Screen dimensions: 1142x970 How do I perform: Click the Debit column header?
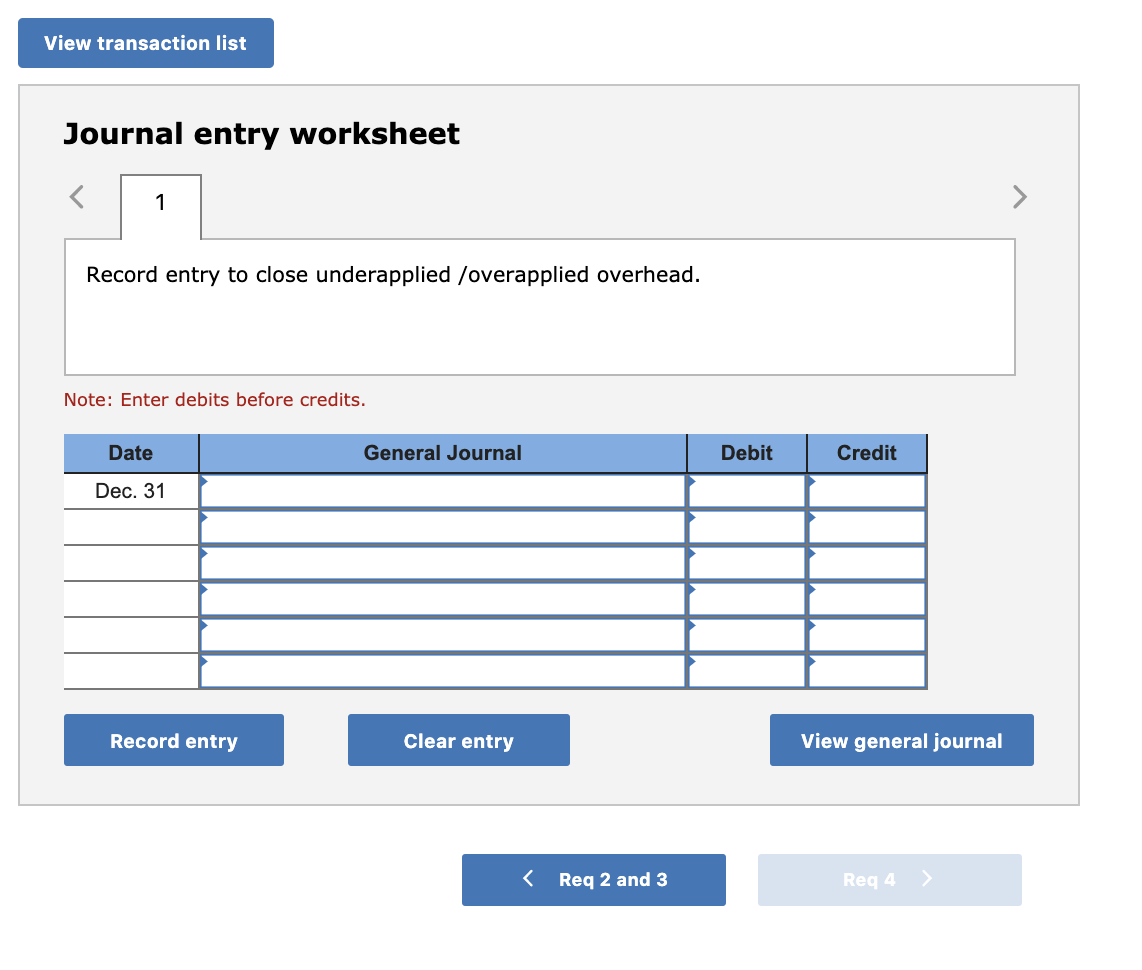click(747, 453)
